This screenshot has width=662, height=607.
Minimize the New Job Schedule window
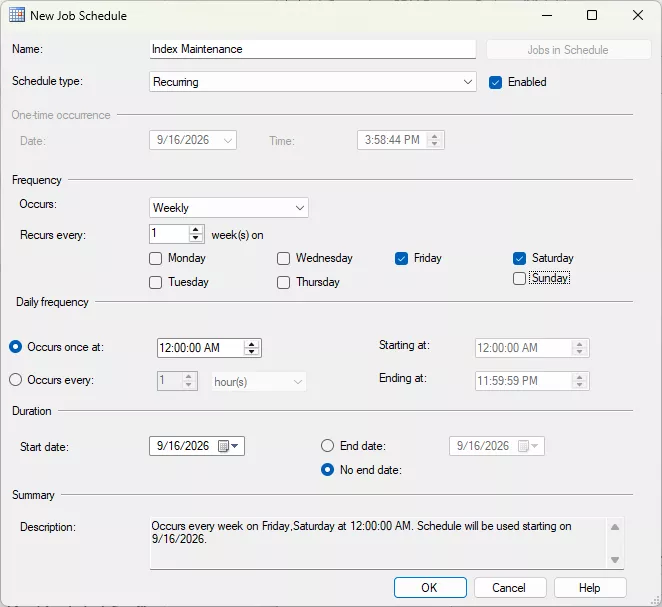tap(547, 16)
